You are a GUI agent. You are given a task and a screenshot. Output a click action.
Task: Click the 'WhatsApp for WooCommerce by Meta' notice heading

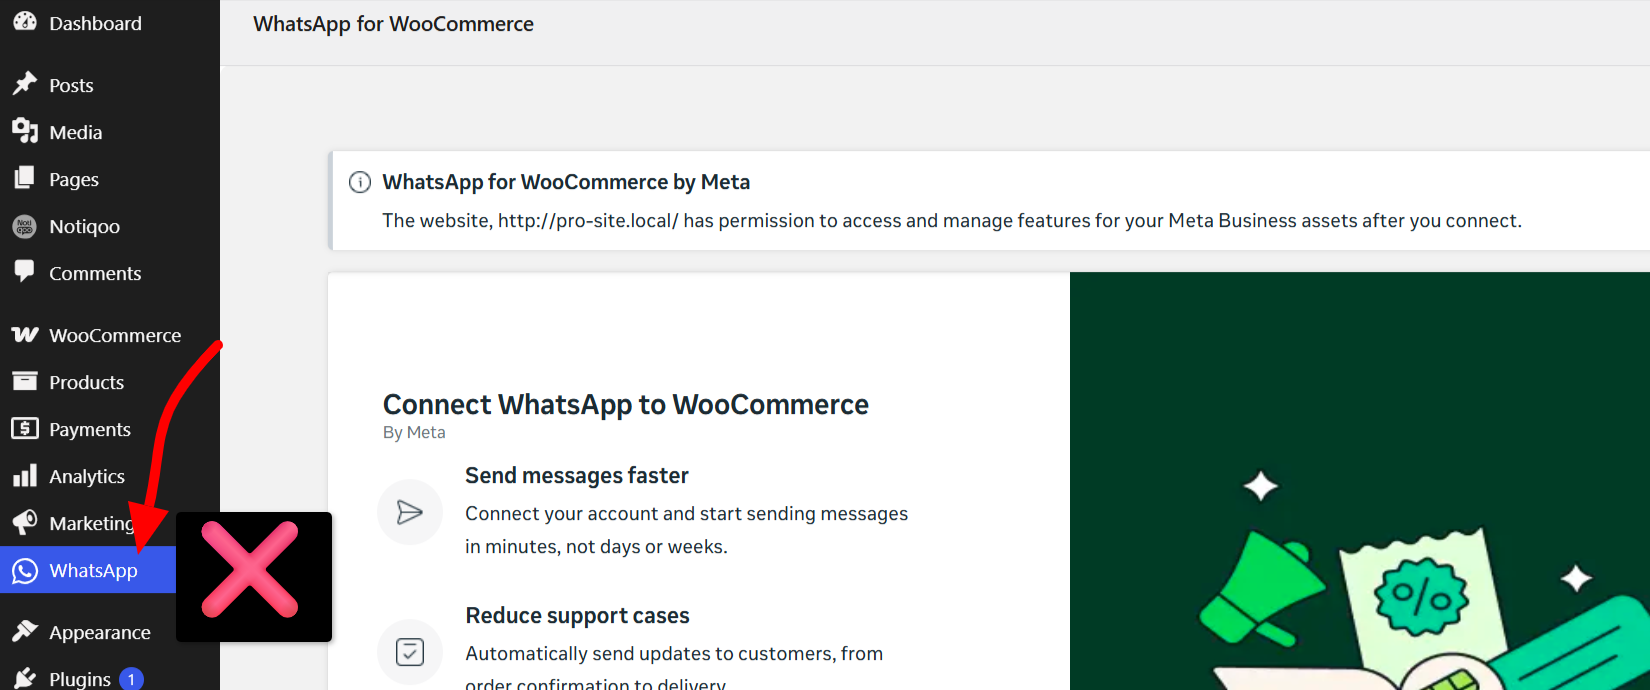(x=566, y=182)
